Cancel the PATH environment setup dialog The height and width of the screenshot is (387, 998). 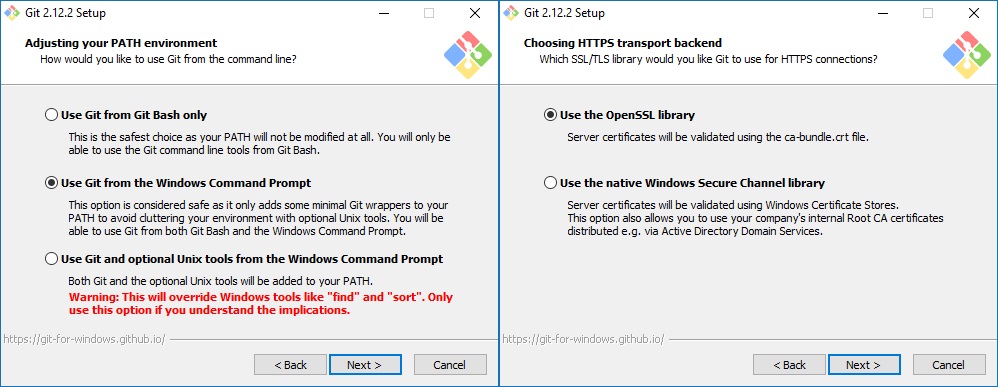click(450, 365)
